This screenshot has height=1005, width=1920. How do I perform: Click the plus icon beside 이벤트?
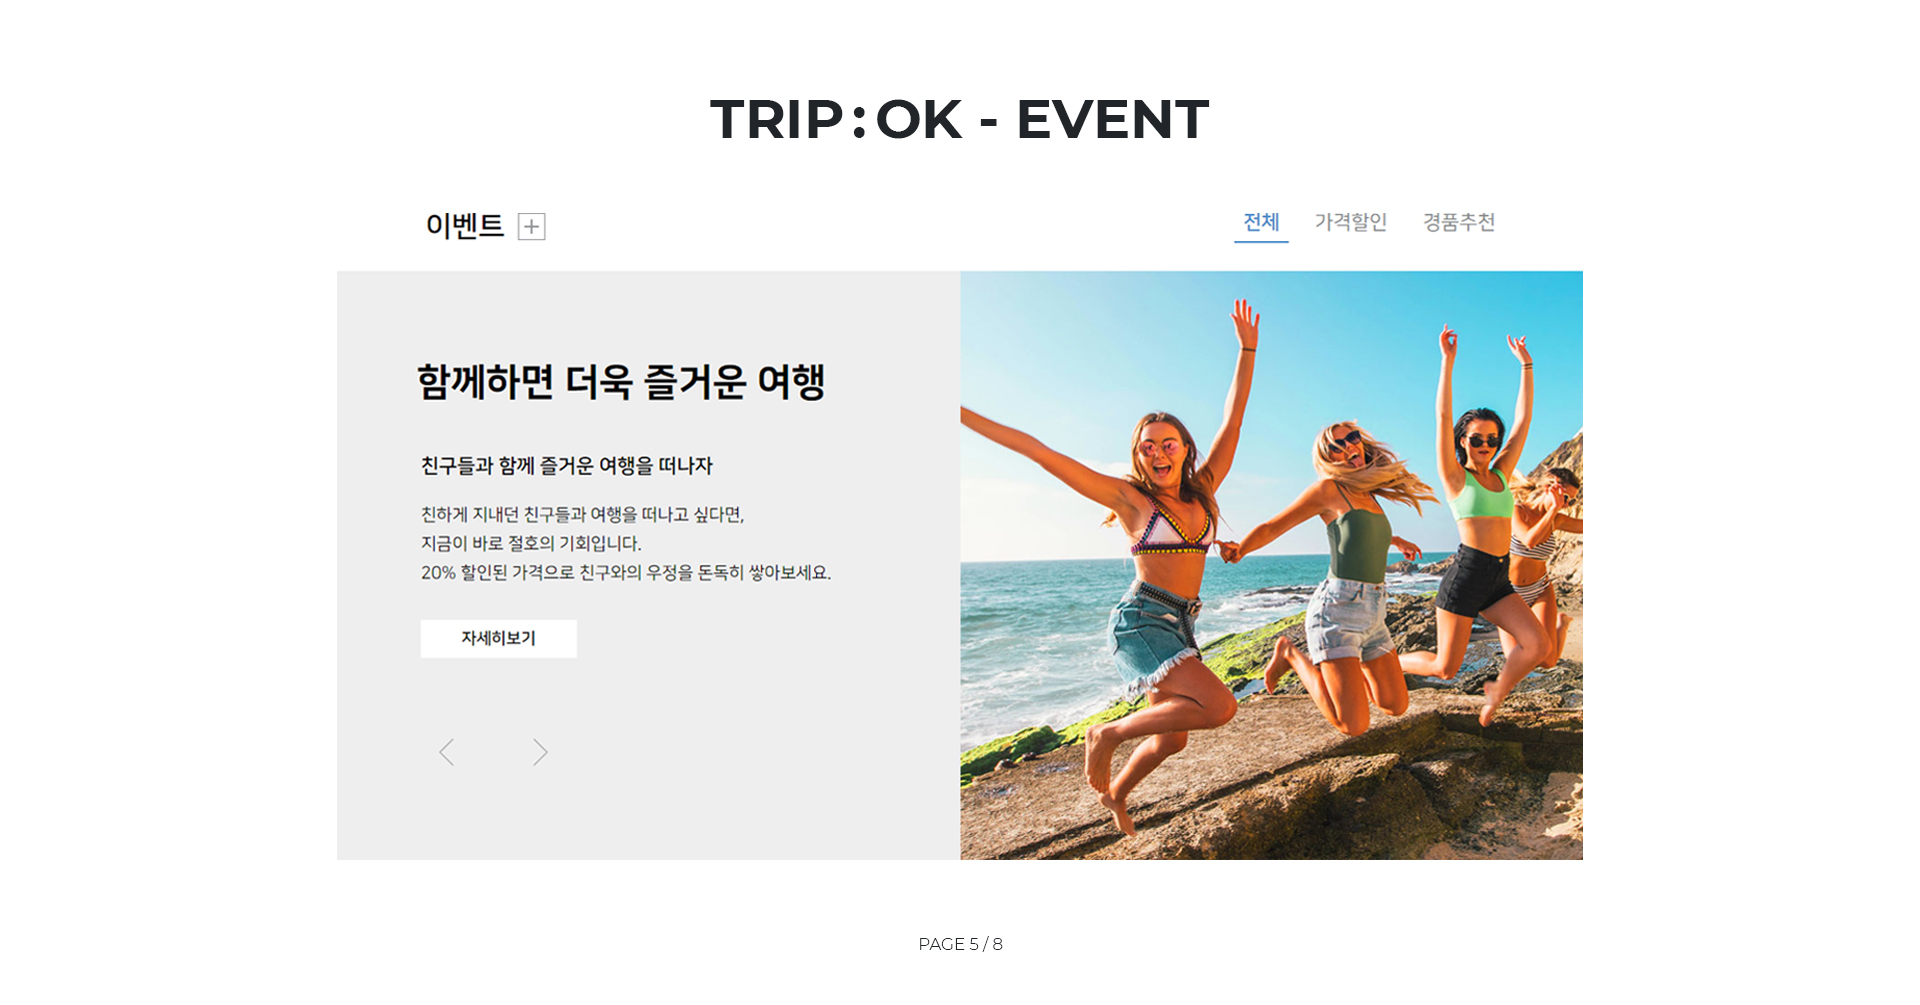click(x=531, y=227)
